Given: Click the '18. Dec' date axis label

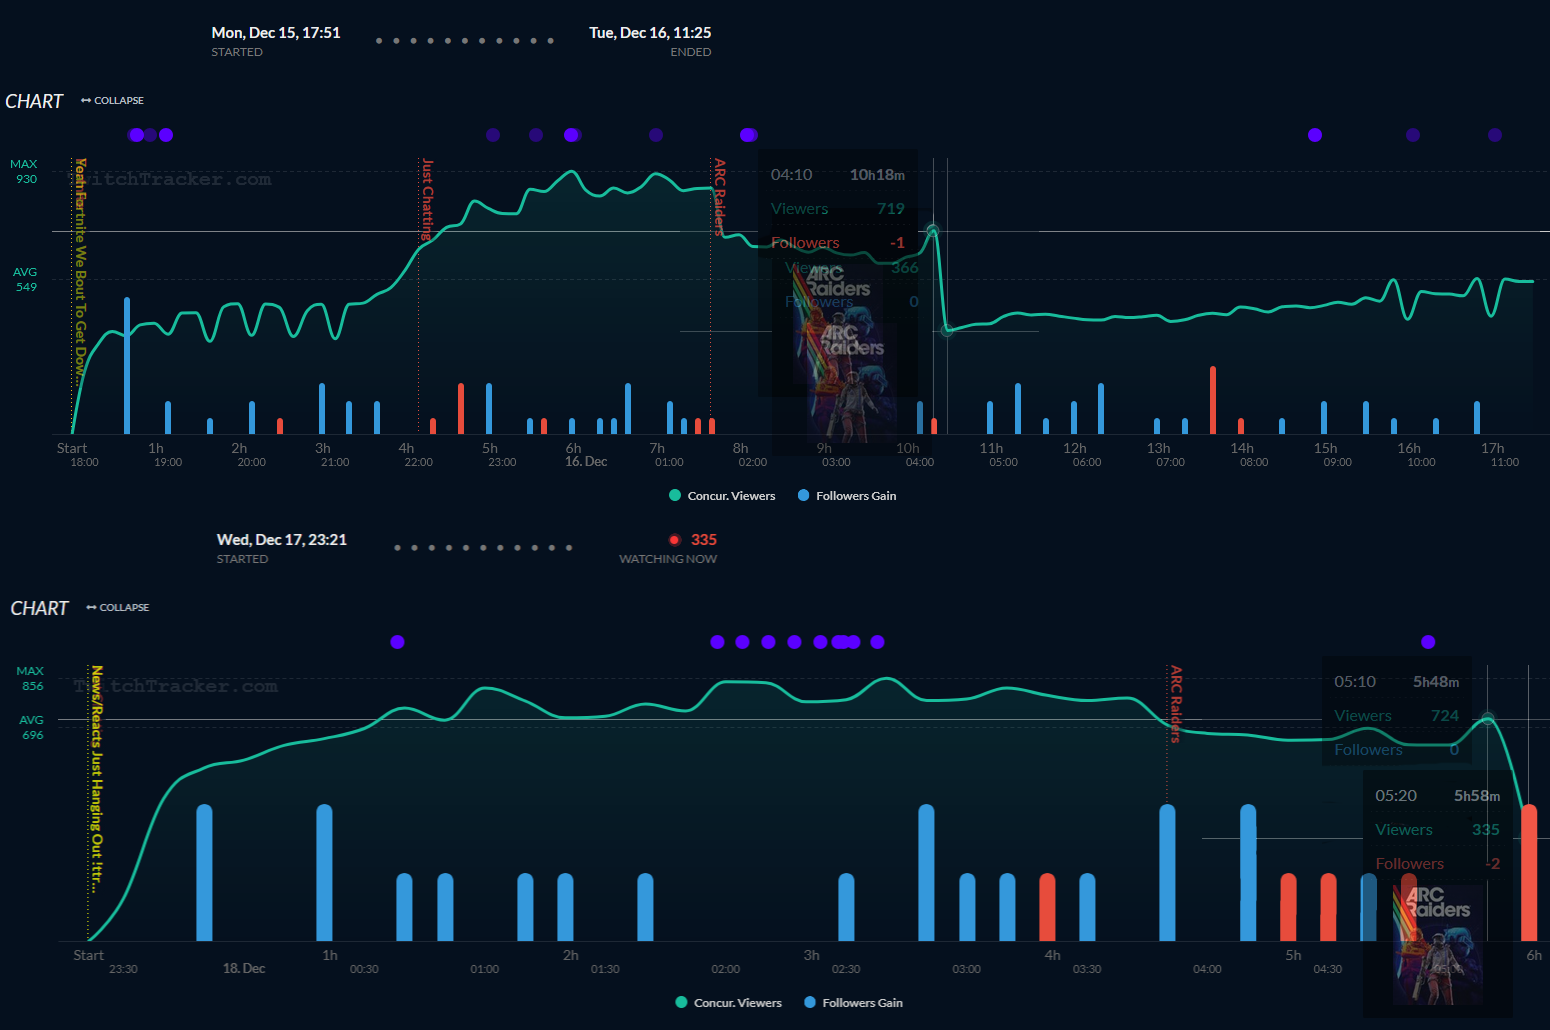Looking at the screenshot, I should tap(244, 969).
